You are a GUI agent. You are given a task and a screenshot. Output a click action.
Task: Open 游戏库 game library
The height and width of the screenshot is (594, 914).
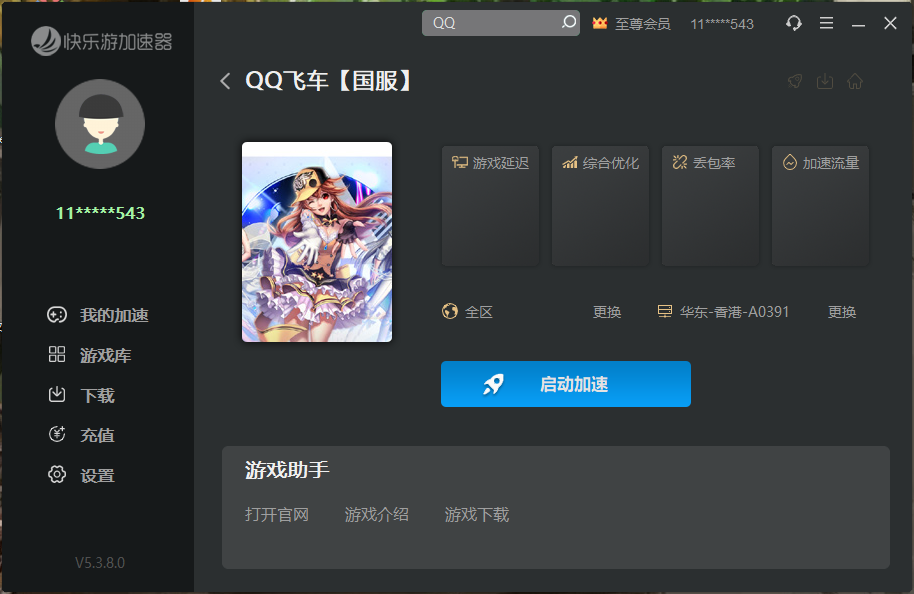pos(106,355)
